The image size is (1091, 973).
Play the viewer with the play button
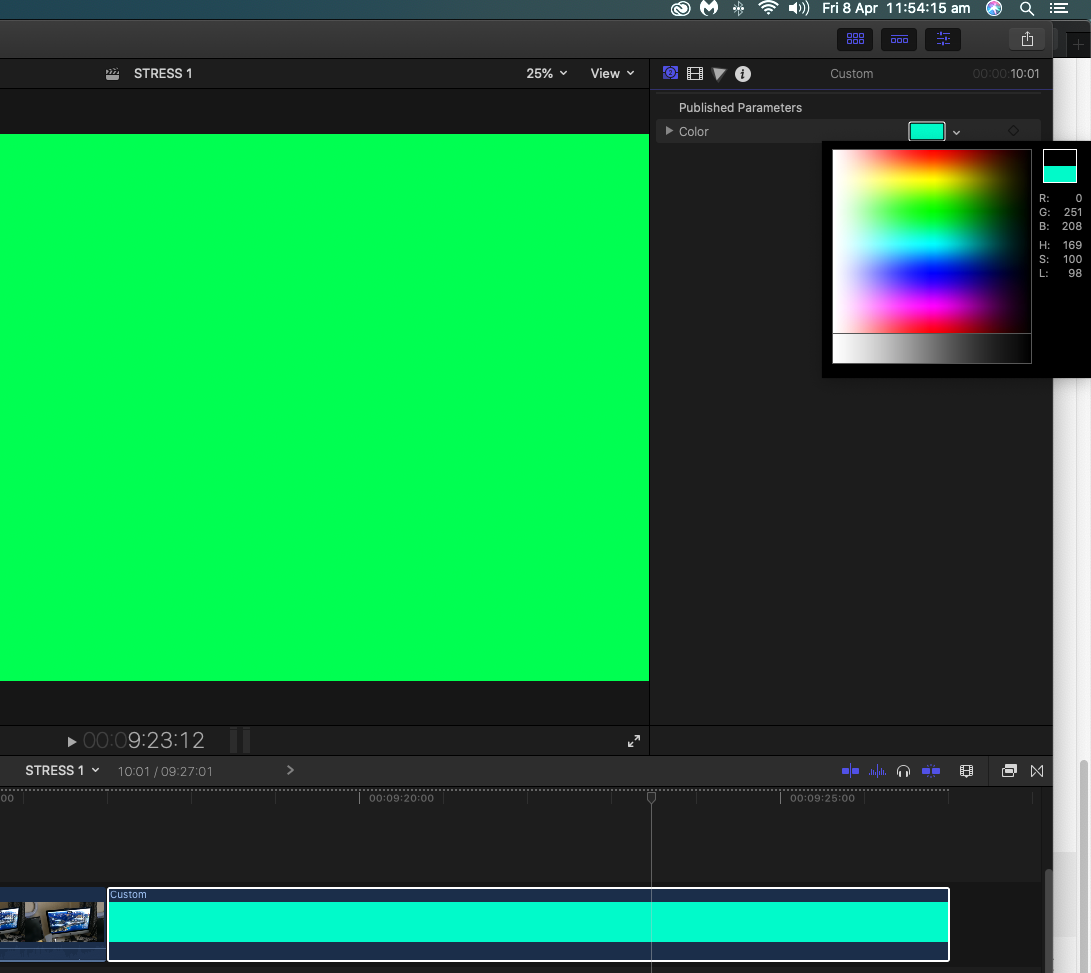[x=72, y=741]
